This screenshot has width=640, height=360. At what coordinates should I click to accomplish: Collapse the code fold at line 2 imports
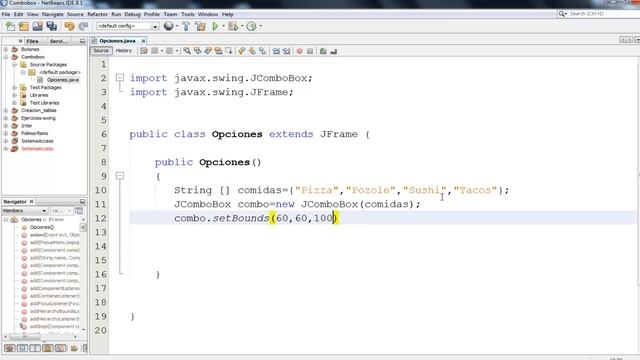(x=120, y=78)
